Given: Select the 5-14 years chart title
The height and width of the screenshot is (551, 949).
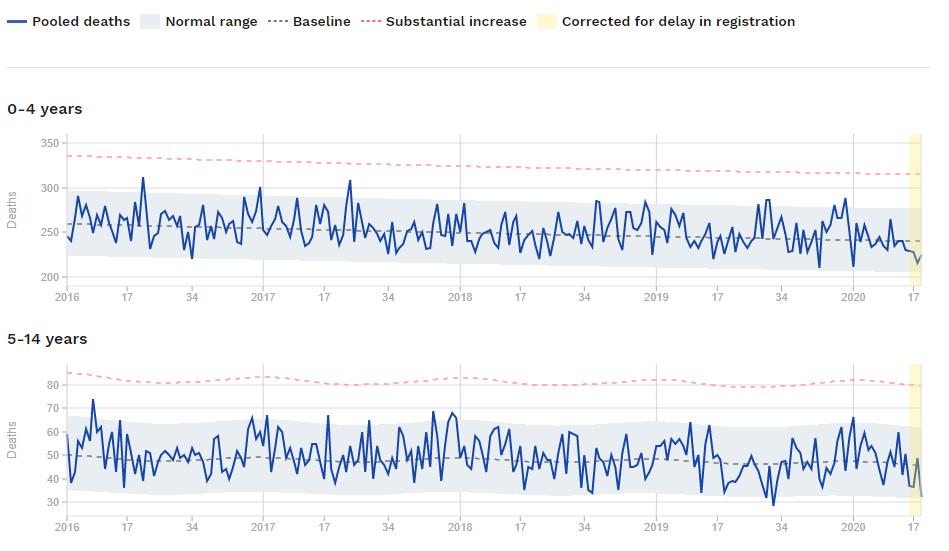Looking at the screenshot, I should (47, 339).
